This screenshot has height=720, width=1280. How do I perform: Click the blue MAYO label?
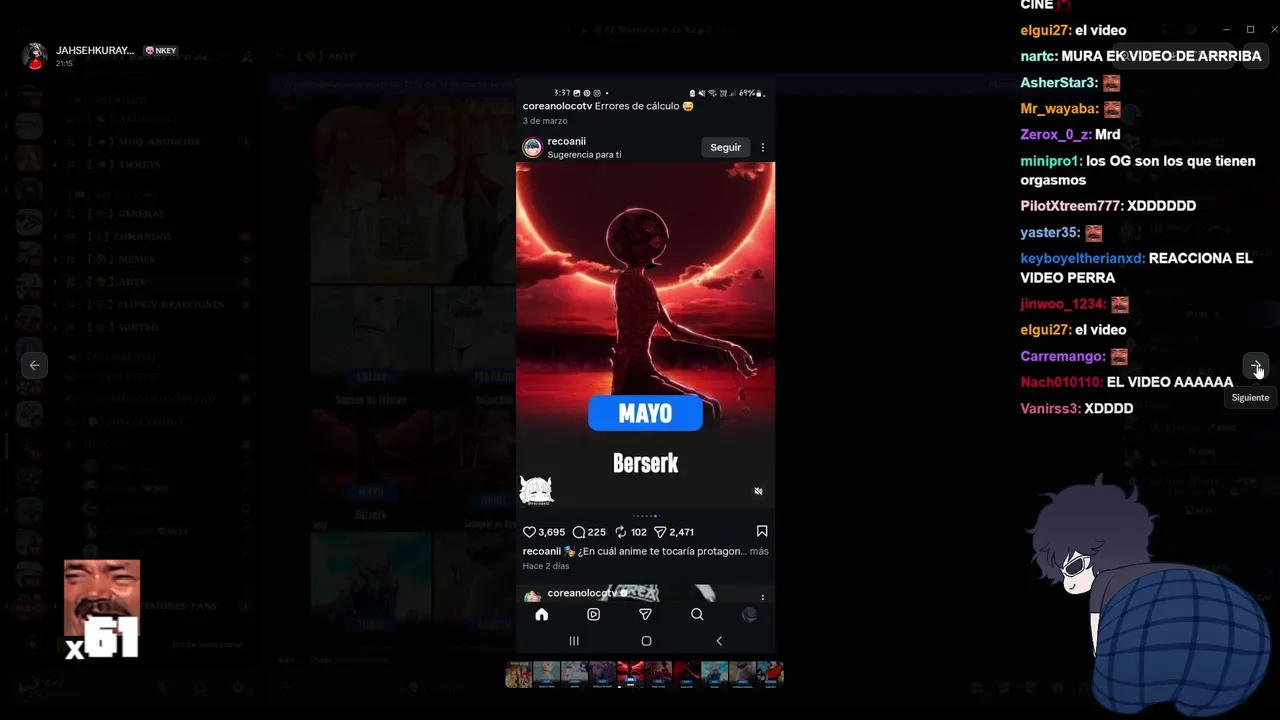click(x=645, y=413)
